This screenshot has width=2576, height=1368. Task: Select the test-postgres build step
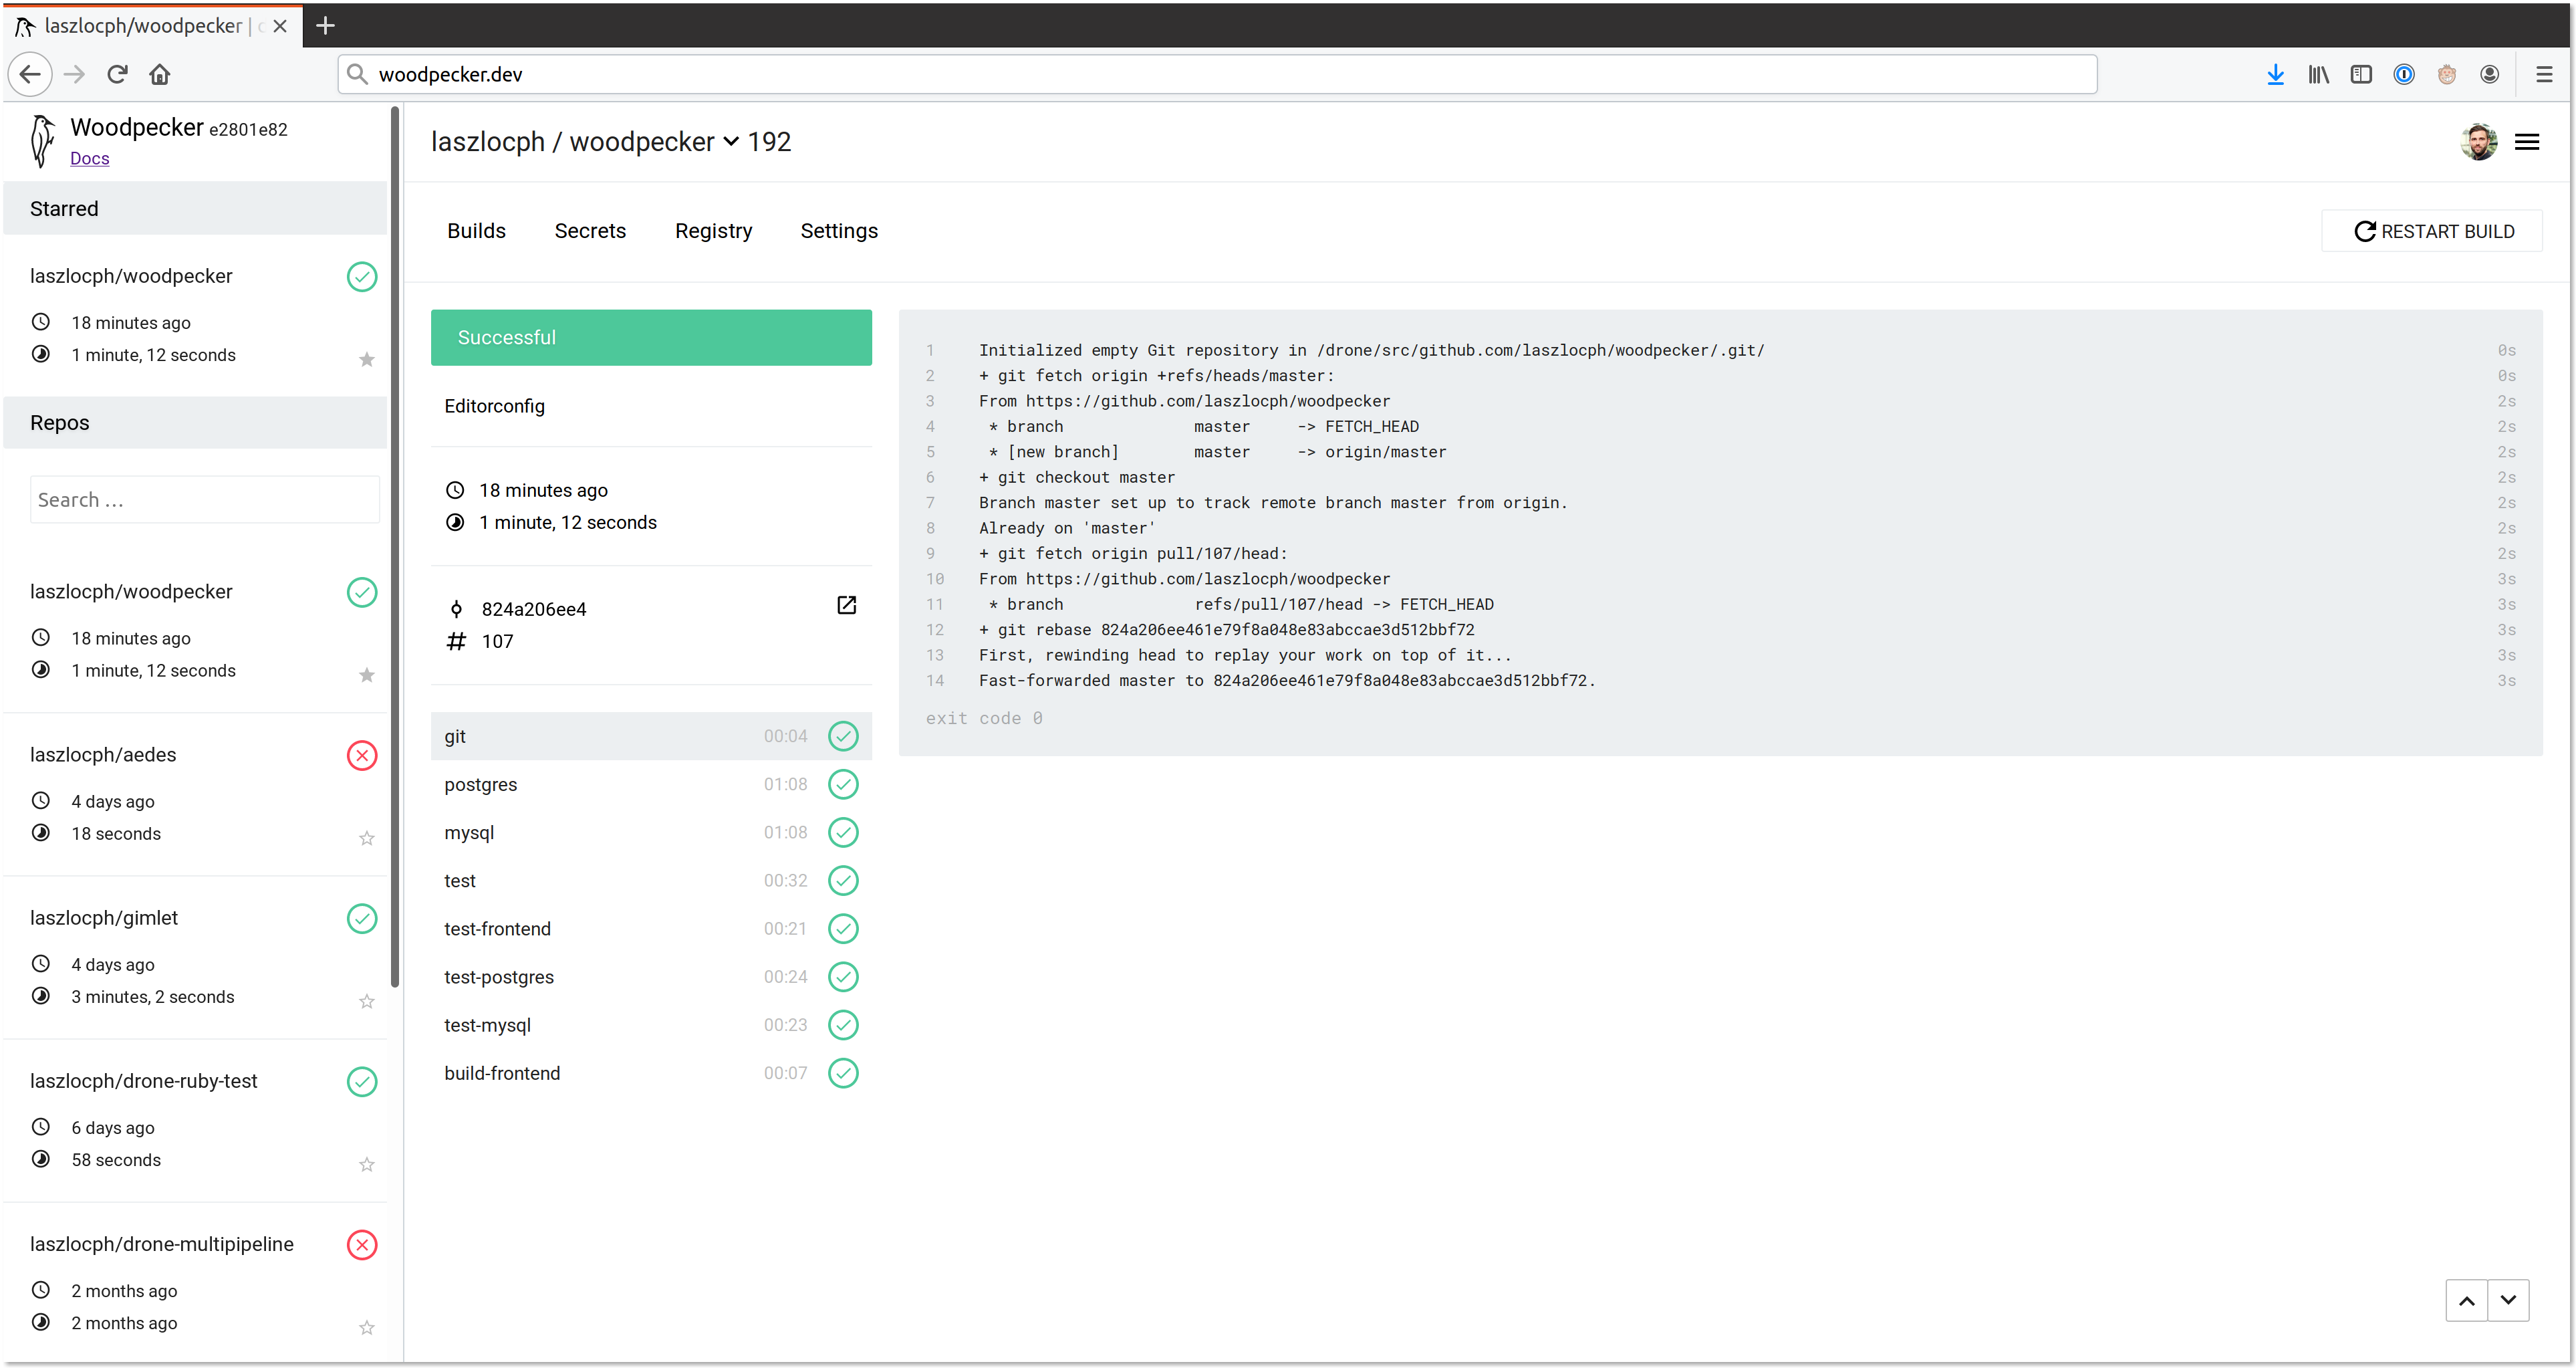pos(651,977)
